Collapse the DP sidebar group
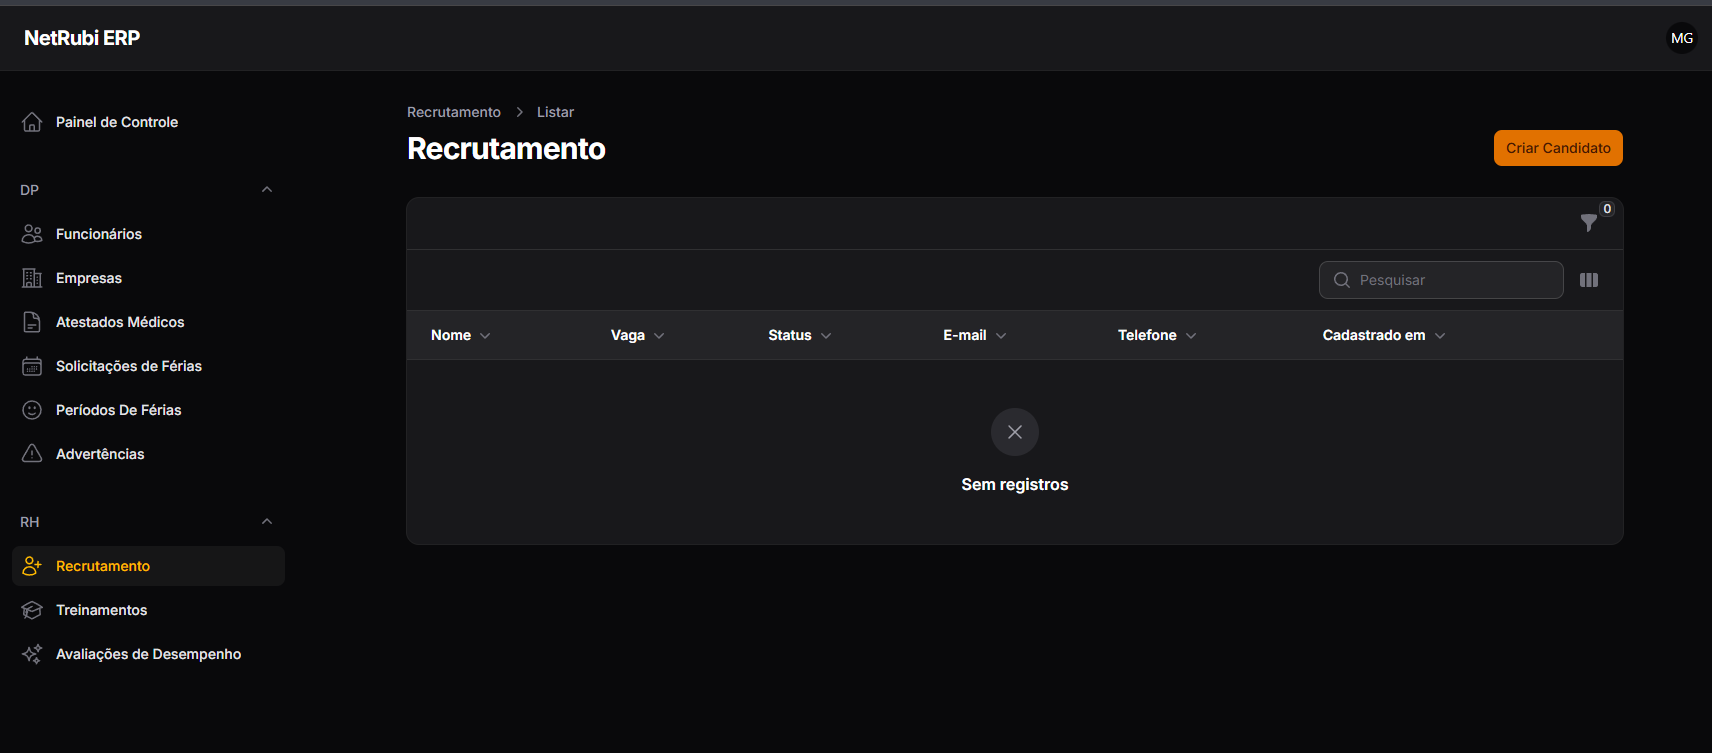 267,190
